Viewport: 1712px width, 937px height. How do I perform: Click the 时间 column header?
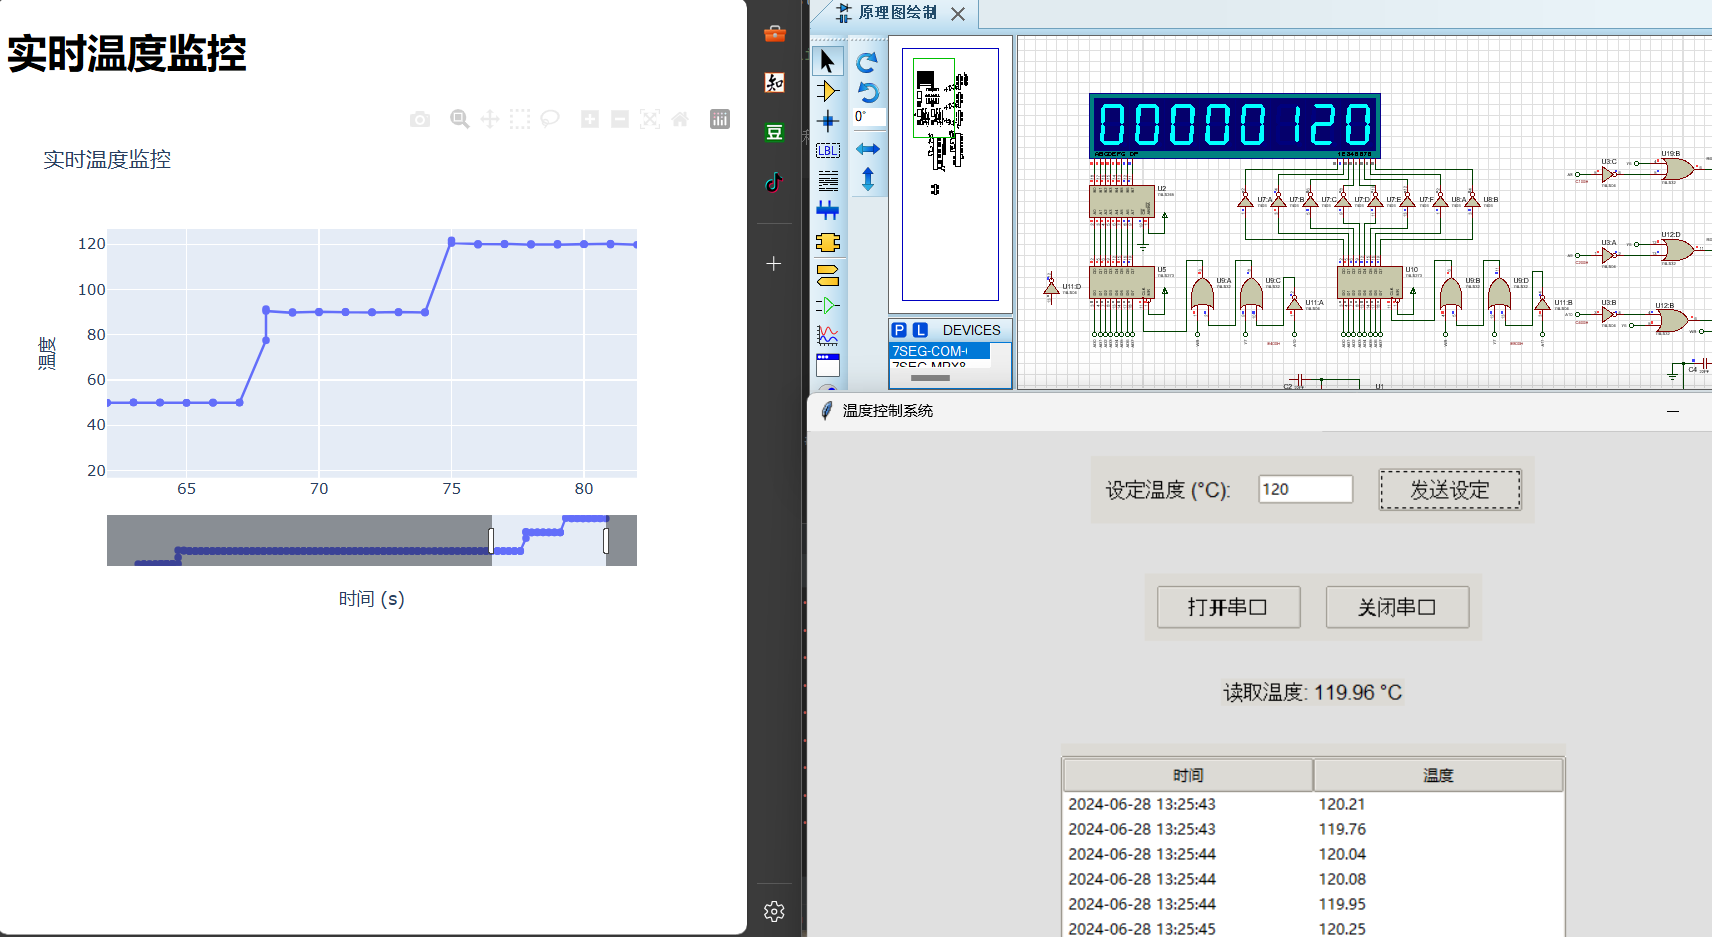point(1188,775)
